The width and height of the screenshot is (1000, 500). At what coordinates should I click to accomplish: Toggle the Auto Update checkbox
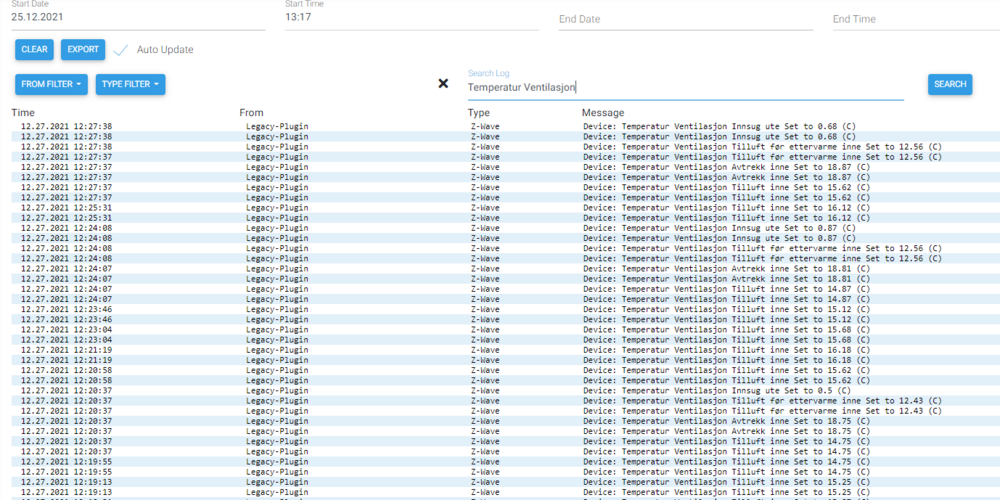click(x=121, y=50)
